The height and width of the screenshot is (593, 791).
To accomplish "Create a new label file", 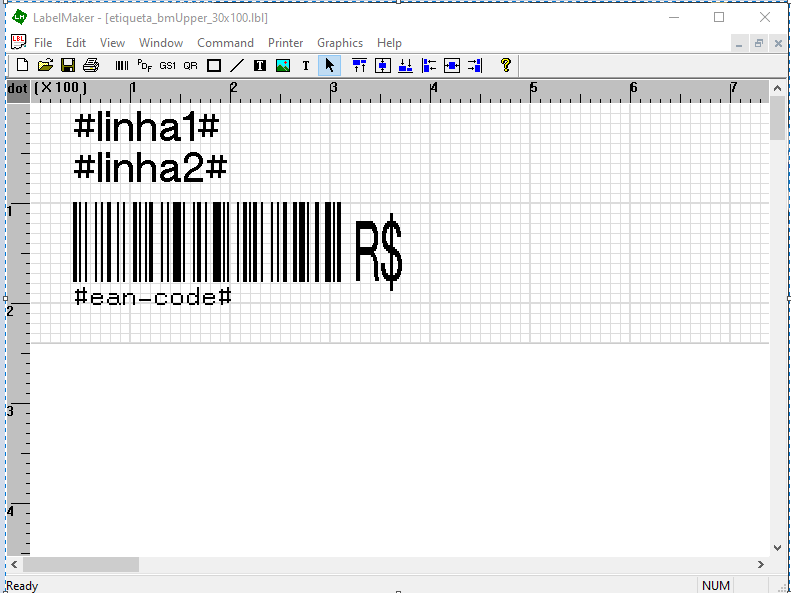I will click(x=23, y=65).
